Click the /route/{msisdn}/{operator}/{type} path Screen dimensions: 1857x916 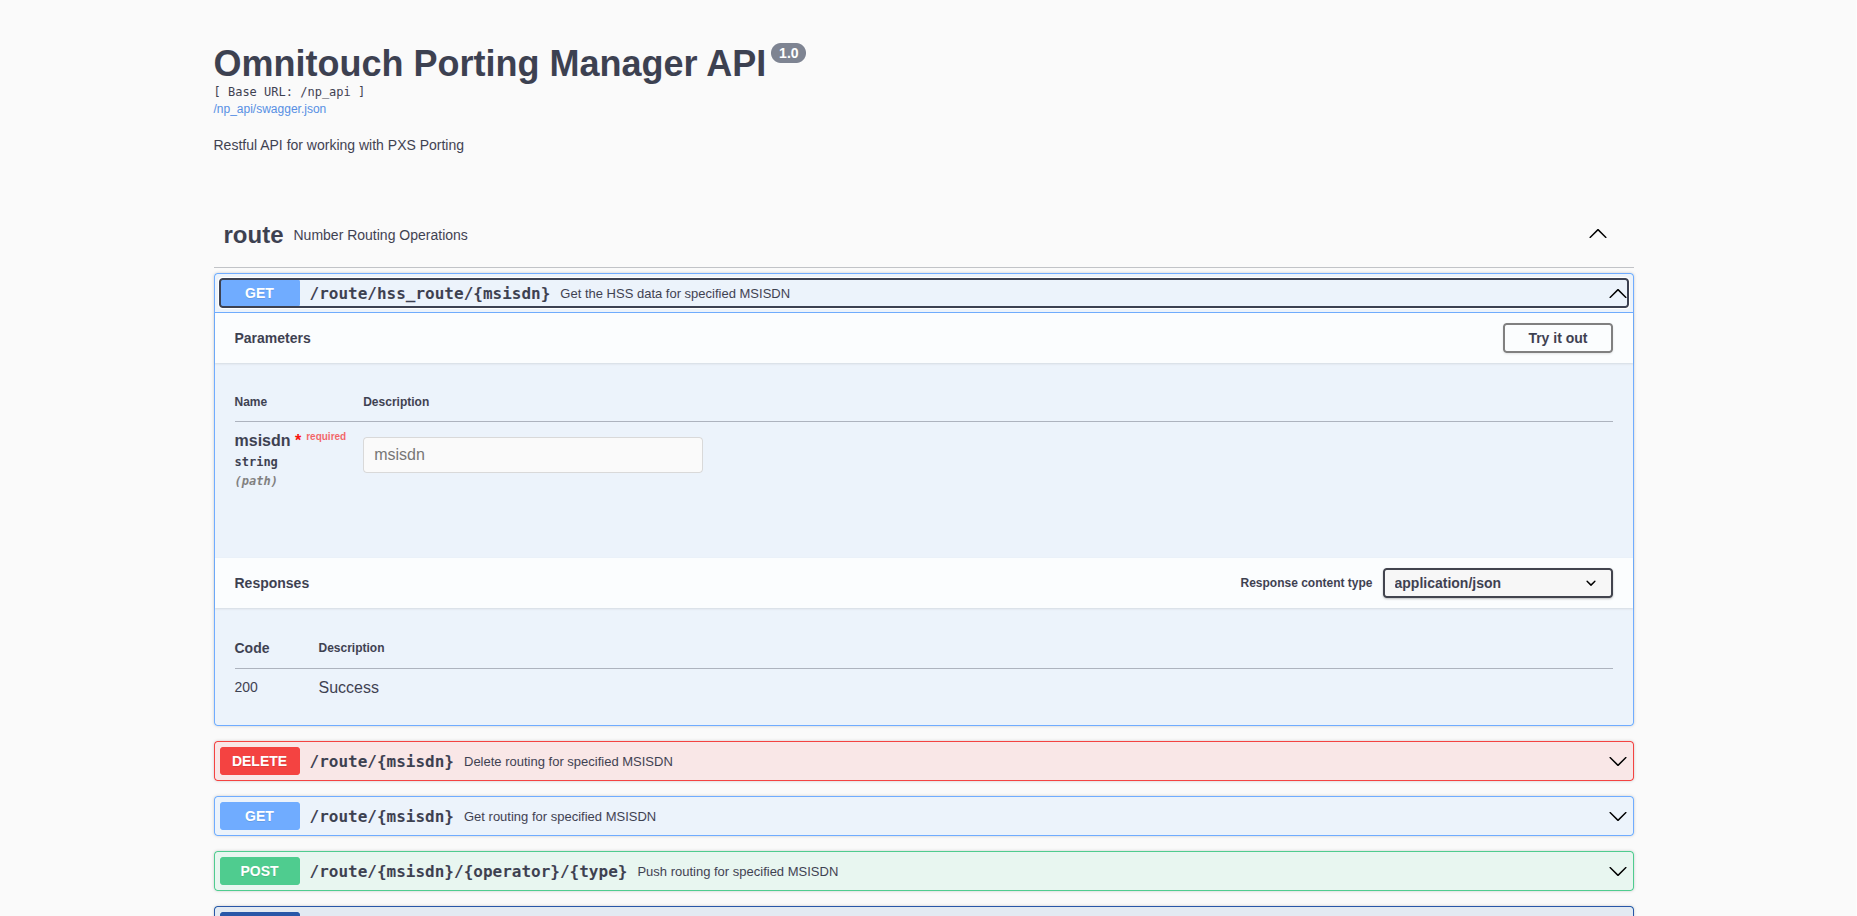click(469, 871)
